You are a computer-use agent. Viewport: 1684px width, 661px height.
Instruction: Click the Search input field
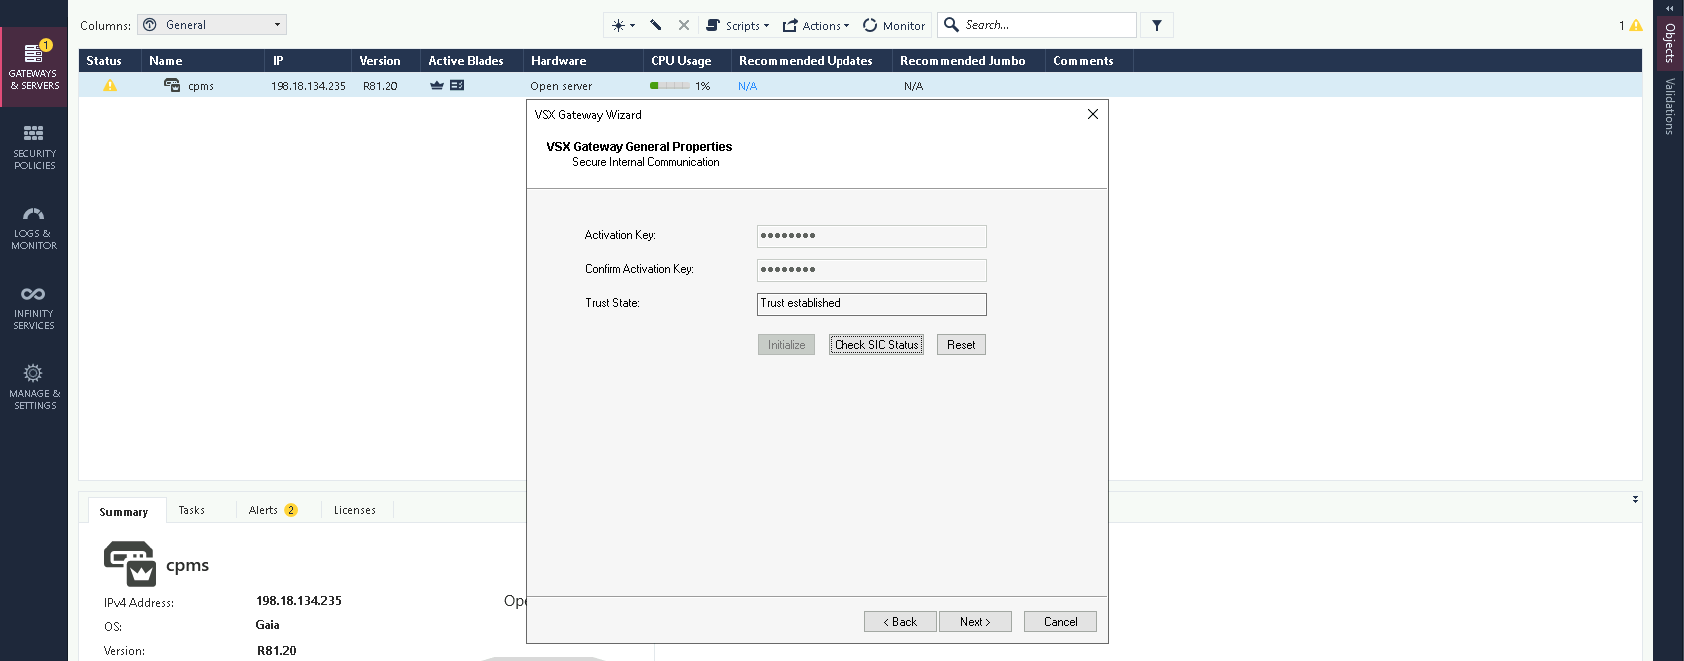coord(1045,25)
